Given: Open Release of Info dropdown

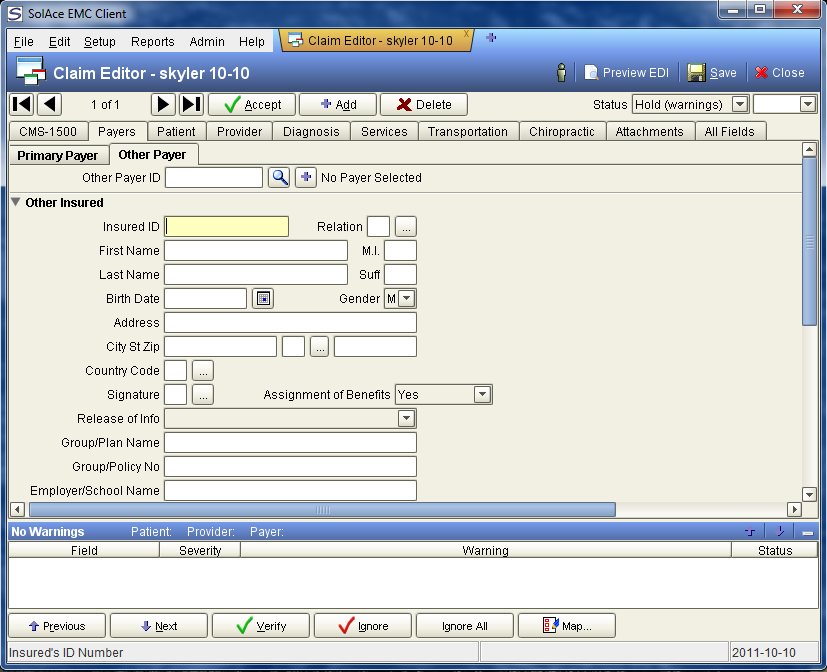Looking at the screenshot, I should [x=406, y=419].
